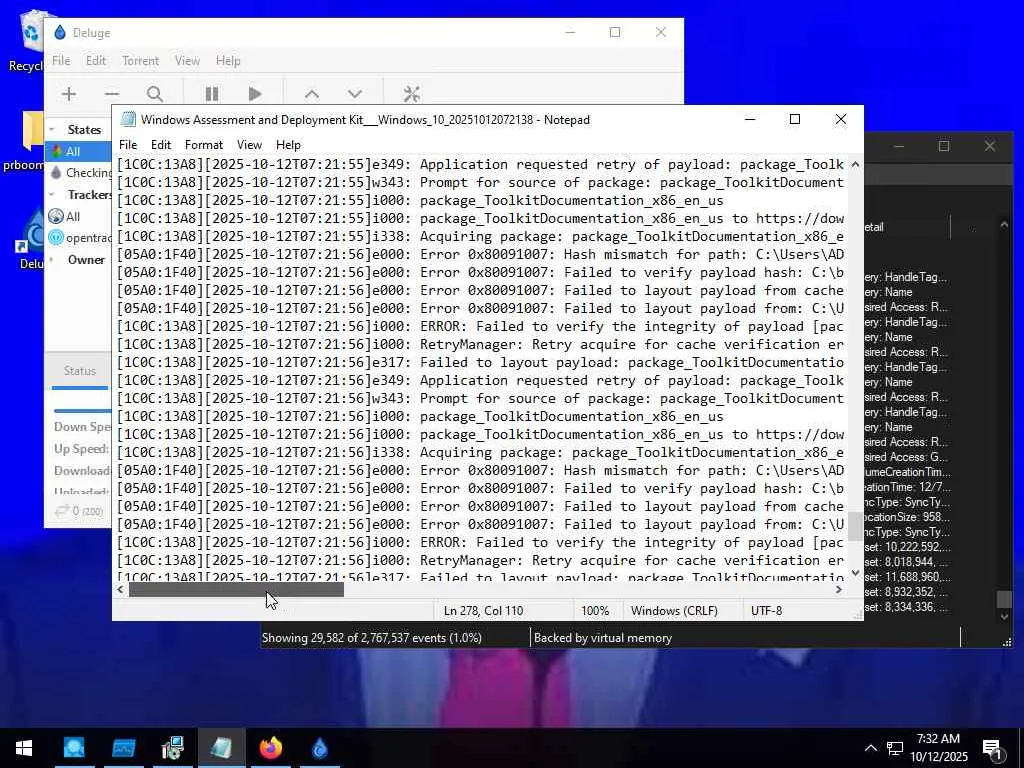1024x768 pixels.
Task: Open the monitor graph app in taskbar
Action: point(123,748)
